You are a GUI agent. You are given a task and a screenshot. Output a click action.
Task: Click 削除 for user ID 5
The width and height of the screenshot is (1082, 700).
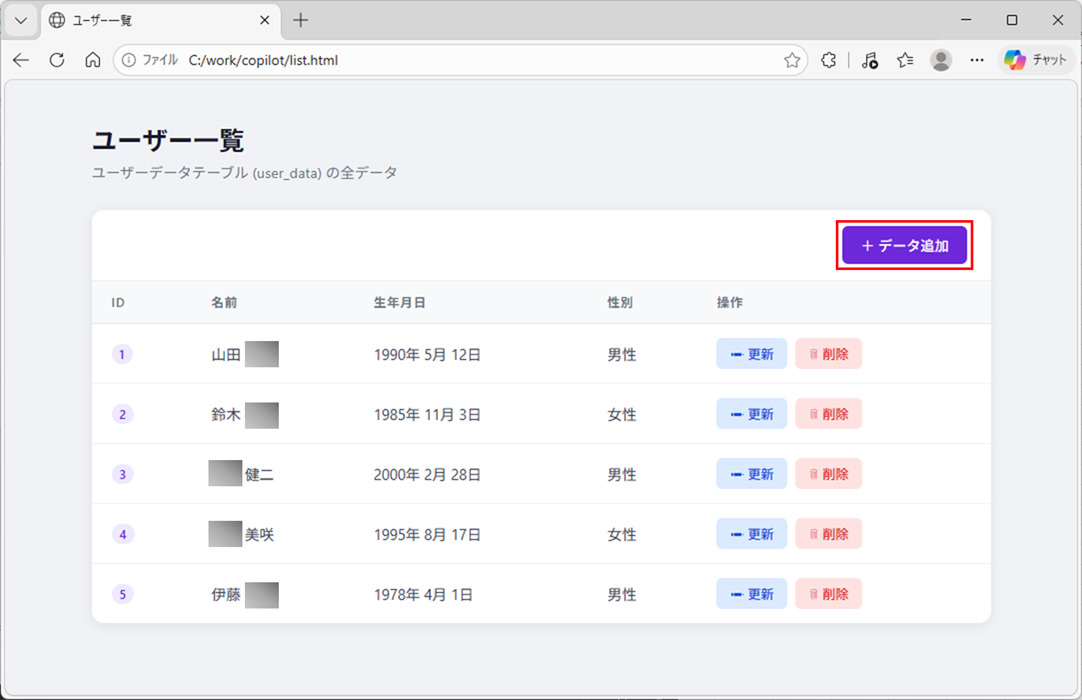(x=828, y=594)
